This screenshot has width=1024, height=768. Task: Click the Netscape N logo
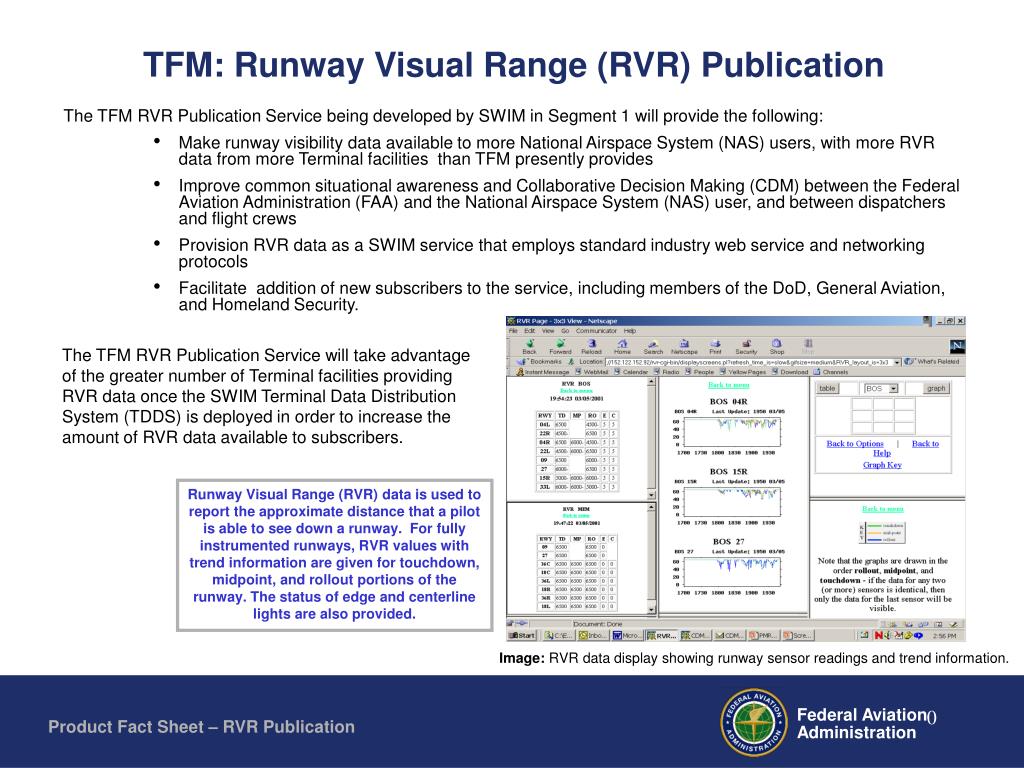pyautogui.click(x=957, y=346)
